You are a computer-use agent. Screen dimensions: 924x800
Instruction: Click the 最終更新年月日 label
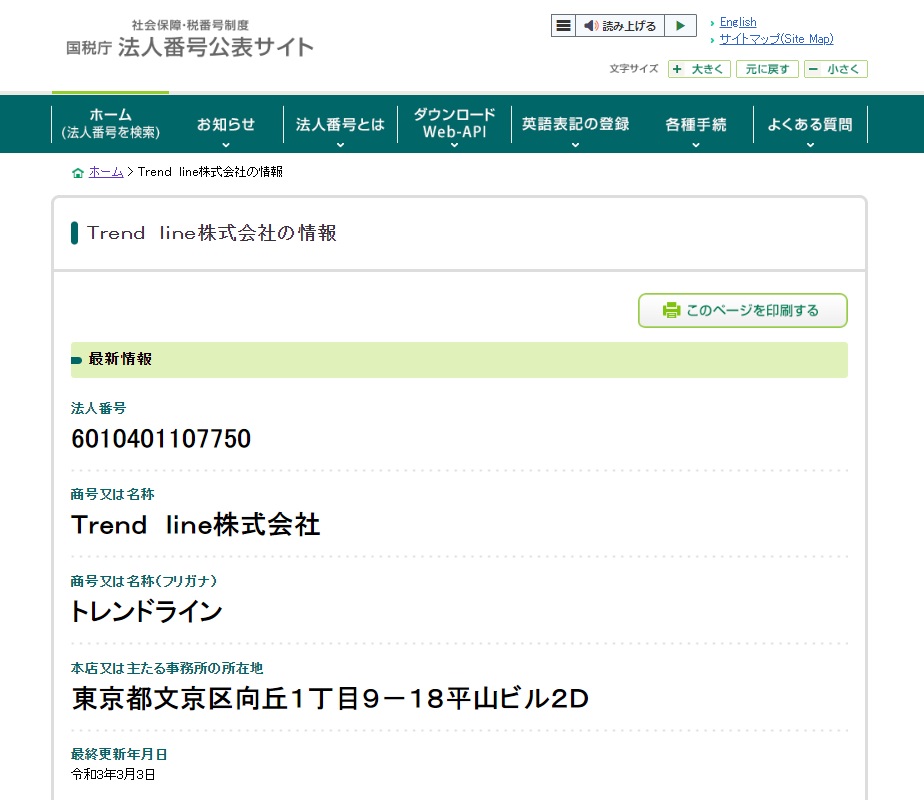coord(118,754)
